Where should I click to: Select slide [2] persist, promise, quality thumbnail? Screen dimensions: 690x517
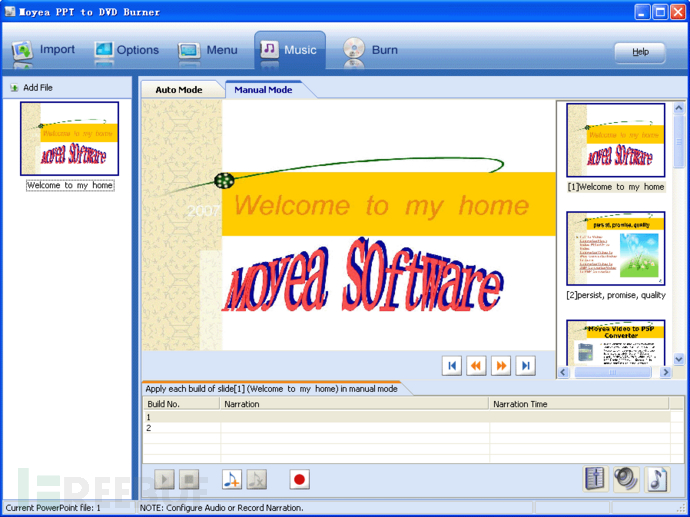tap(615, 248)
